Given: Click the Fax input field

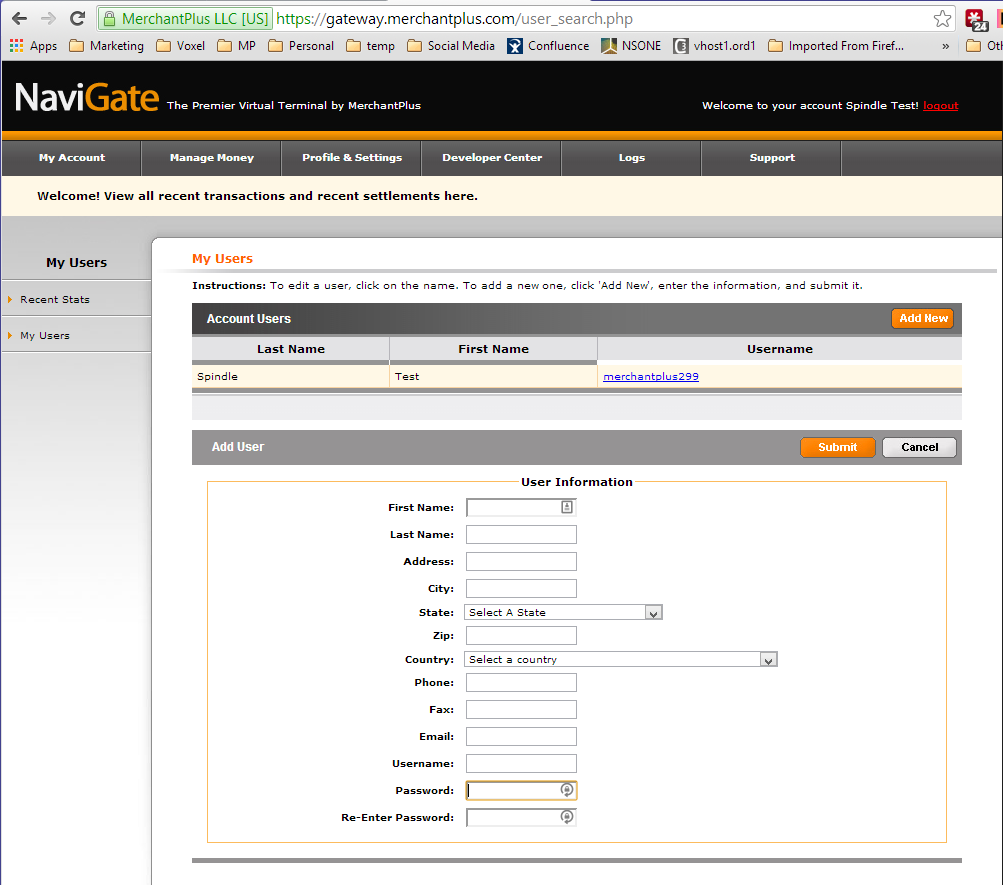Looking at the screenshot, I should pos(521,709).
